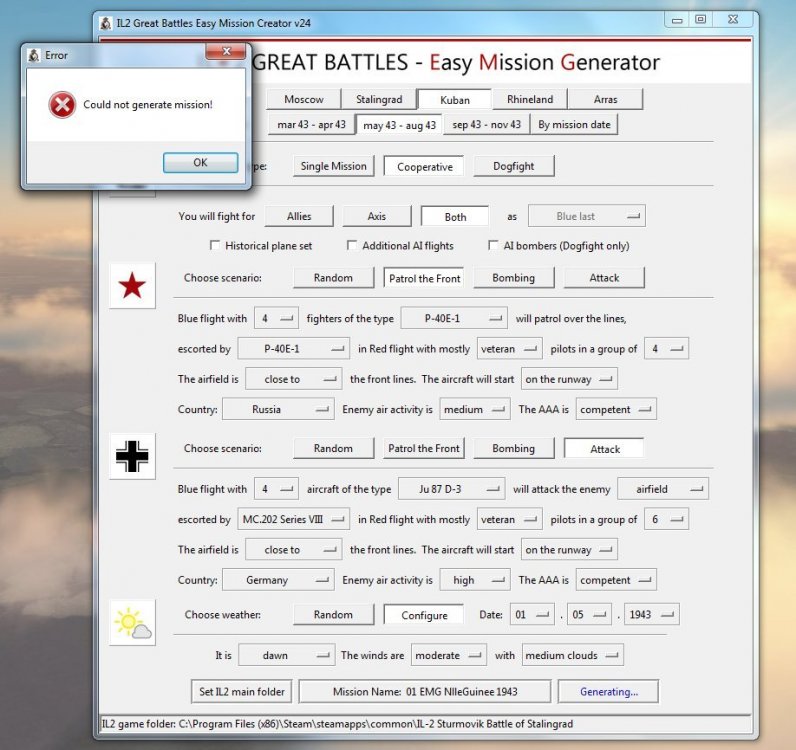This screenshot has width=796, height=750.
Task: Select the Single Mission type button
Action: pyautogui.click(x=334, y=166)
